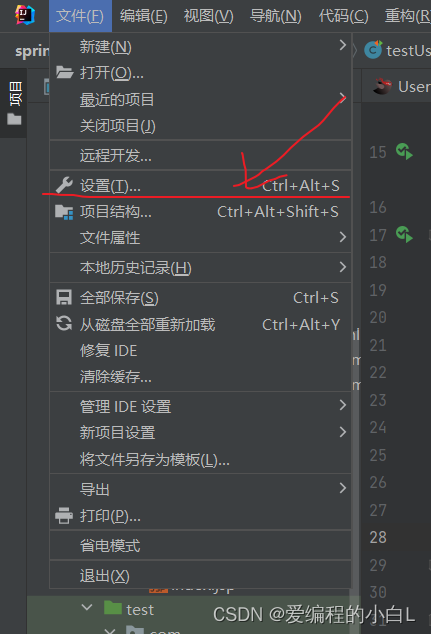Expand the 管理 IDE 设置 submenu

click(200, 406)
